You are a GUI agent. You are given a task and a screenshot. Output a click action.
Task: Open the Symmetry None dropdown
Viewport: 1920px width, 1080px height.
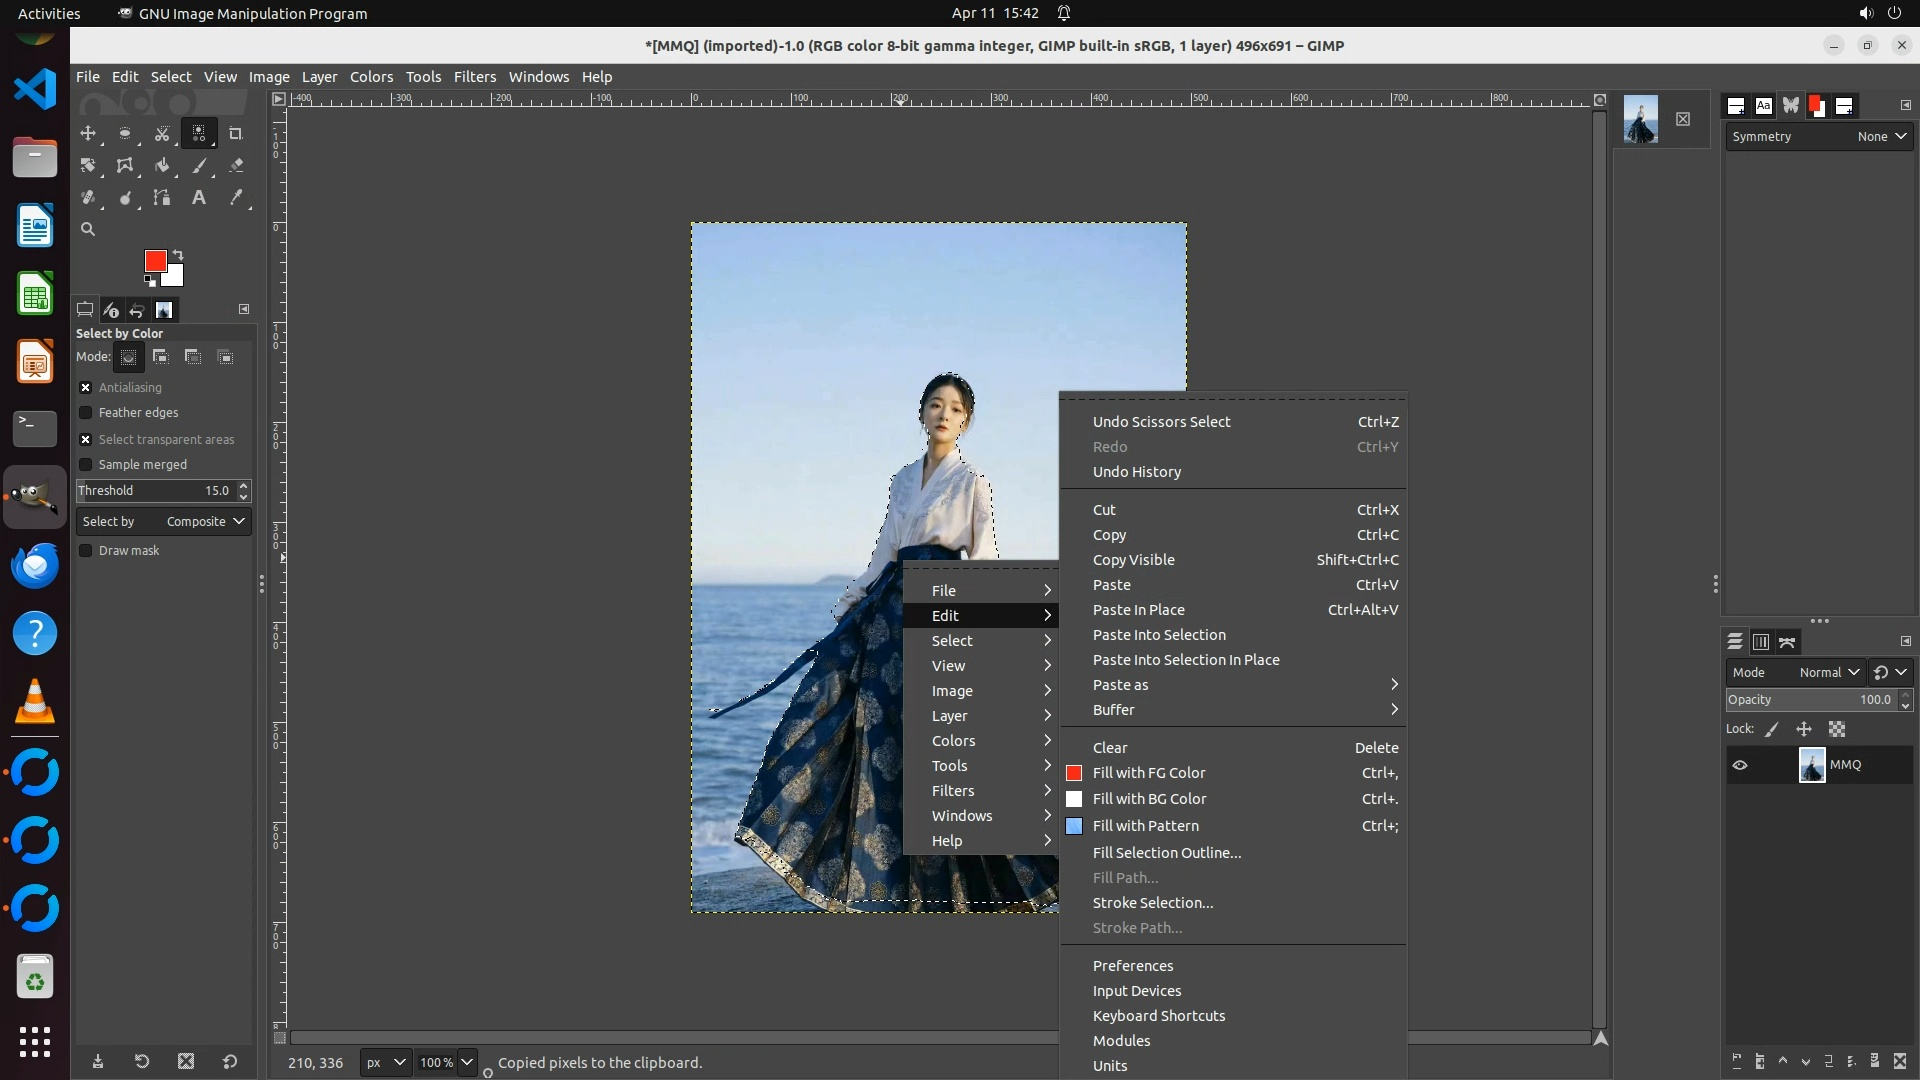(1880, 137)
